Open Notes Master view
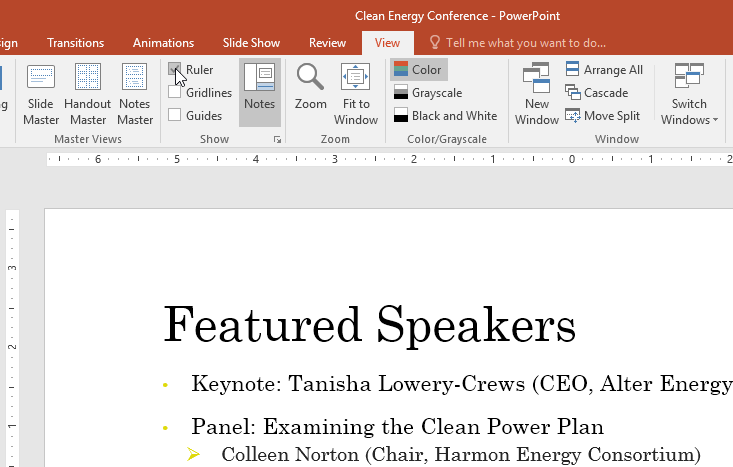The height and width of the screenshot is (467, 733). [x=134, y=94]
